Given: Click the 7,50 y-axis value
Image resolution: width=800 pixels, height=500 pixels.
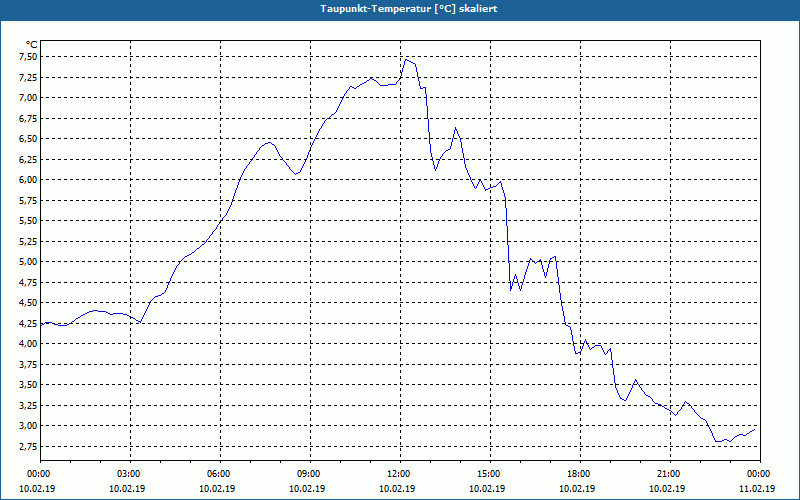Looking at the screenshot, I should (x=28, y=57).
